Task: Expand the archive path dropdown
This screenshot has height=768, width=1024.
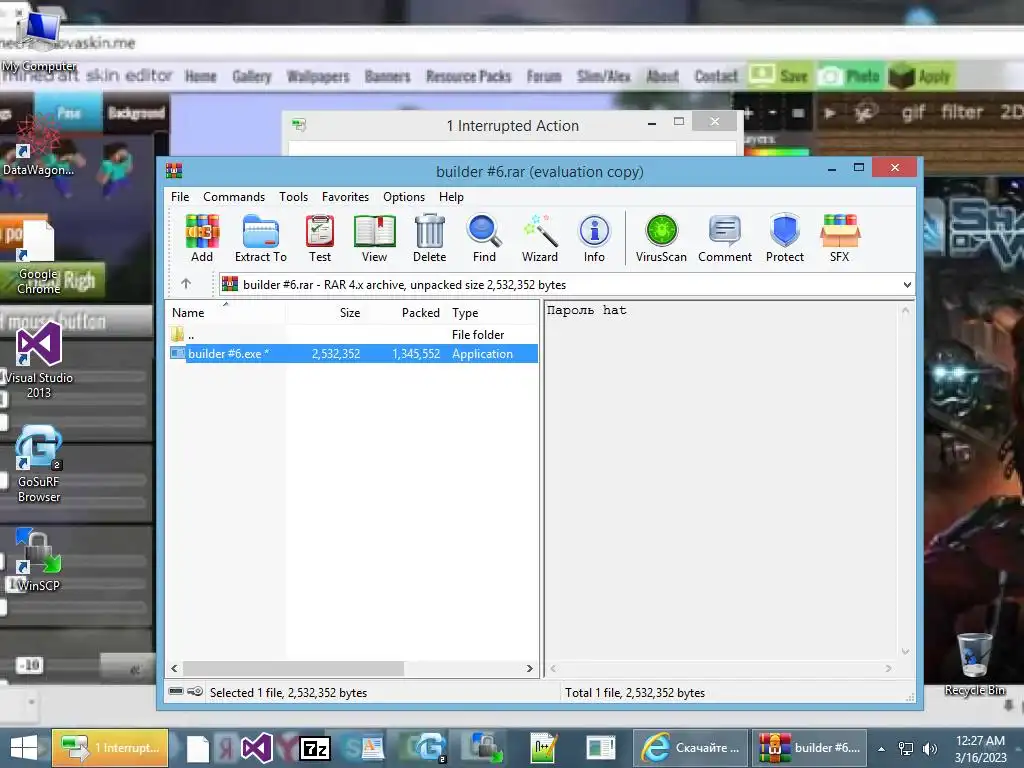Action: 907,285
